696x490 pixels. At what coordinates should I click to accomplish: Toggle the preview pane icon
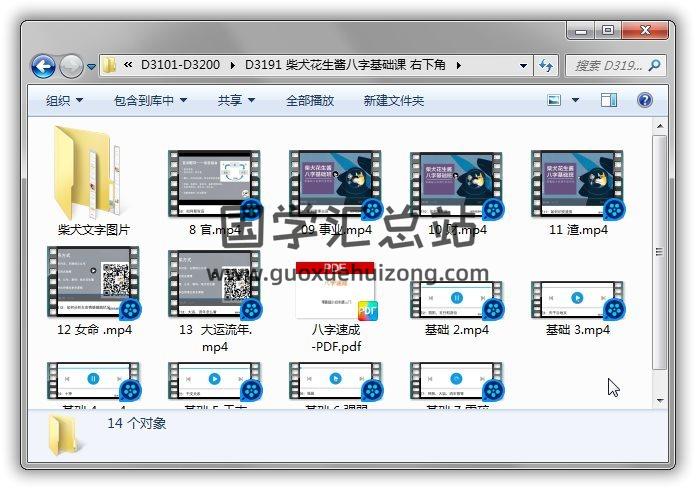(609, 100)
